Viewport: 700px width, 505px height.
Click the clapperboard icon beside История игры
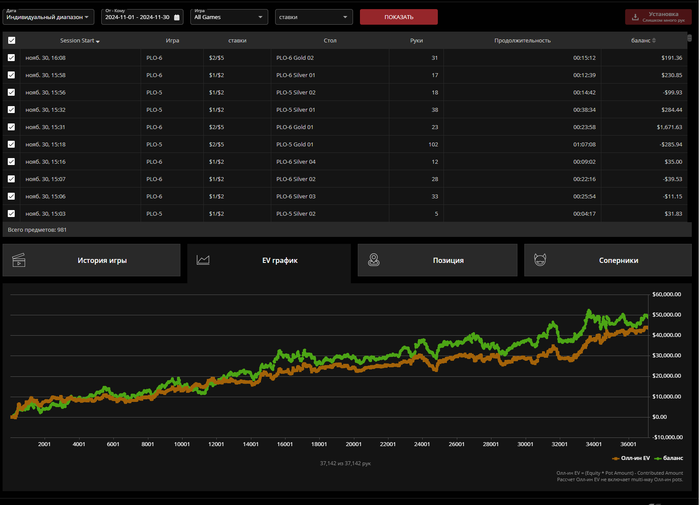(x=19, y=260)
